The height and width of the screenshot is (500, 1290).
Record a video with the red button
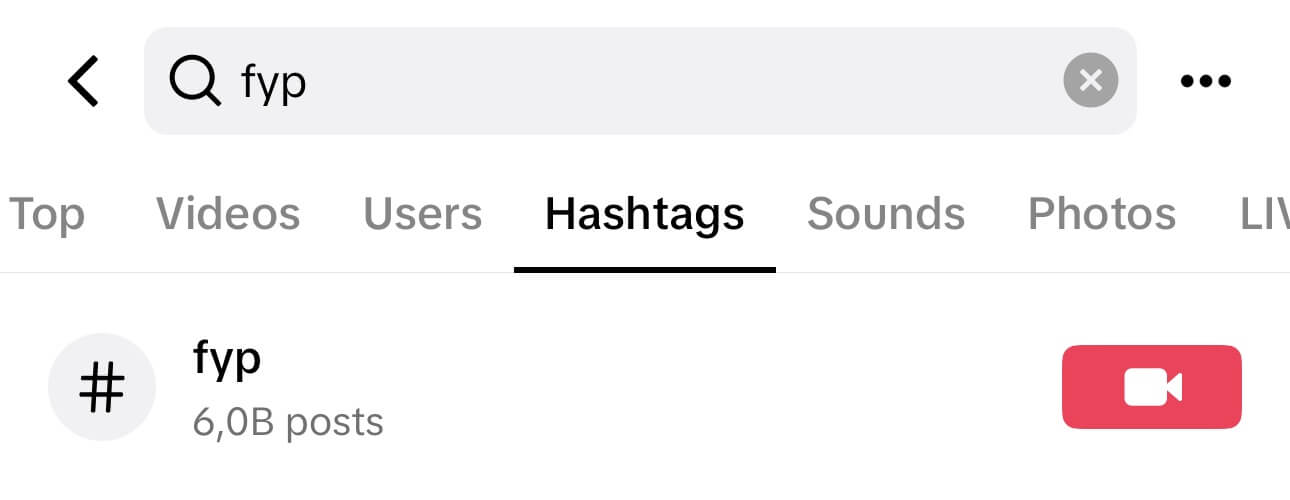pos(1152,387)
